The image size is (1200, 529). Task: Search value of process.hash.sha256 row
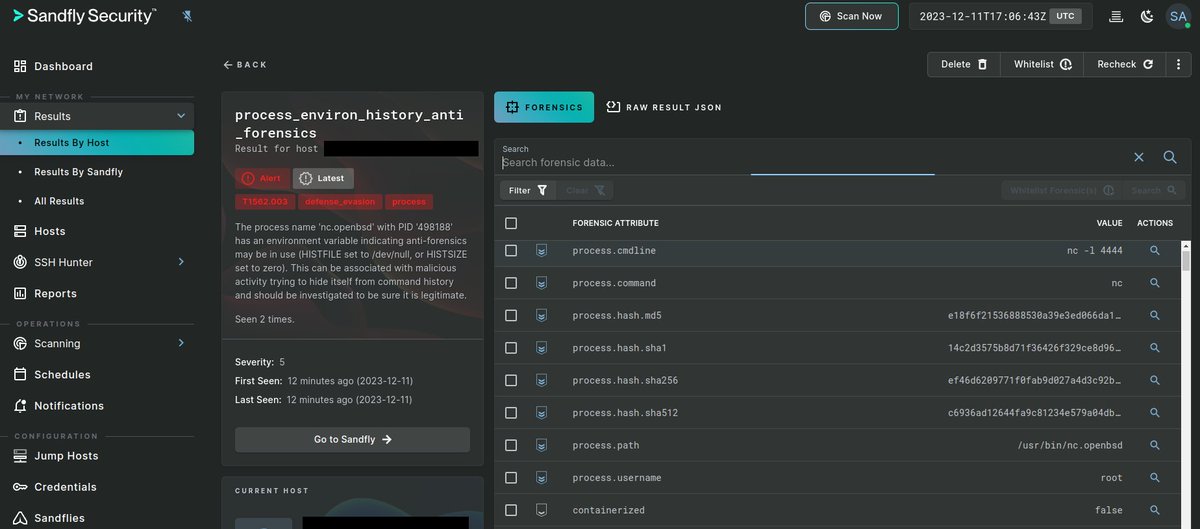tap(1154, 381)
